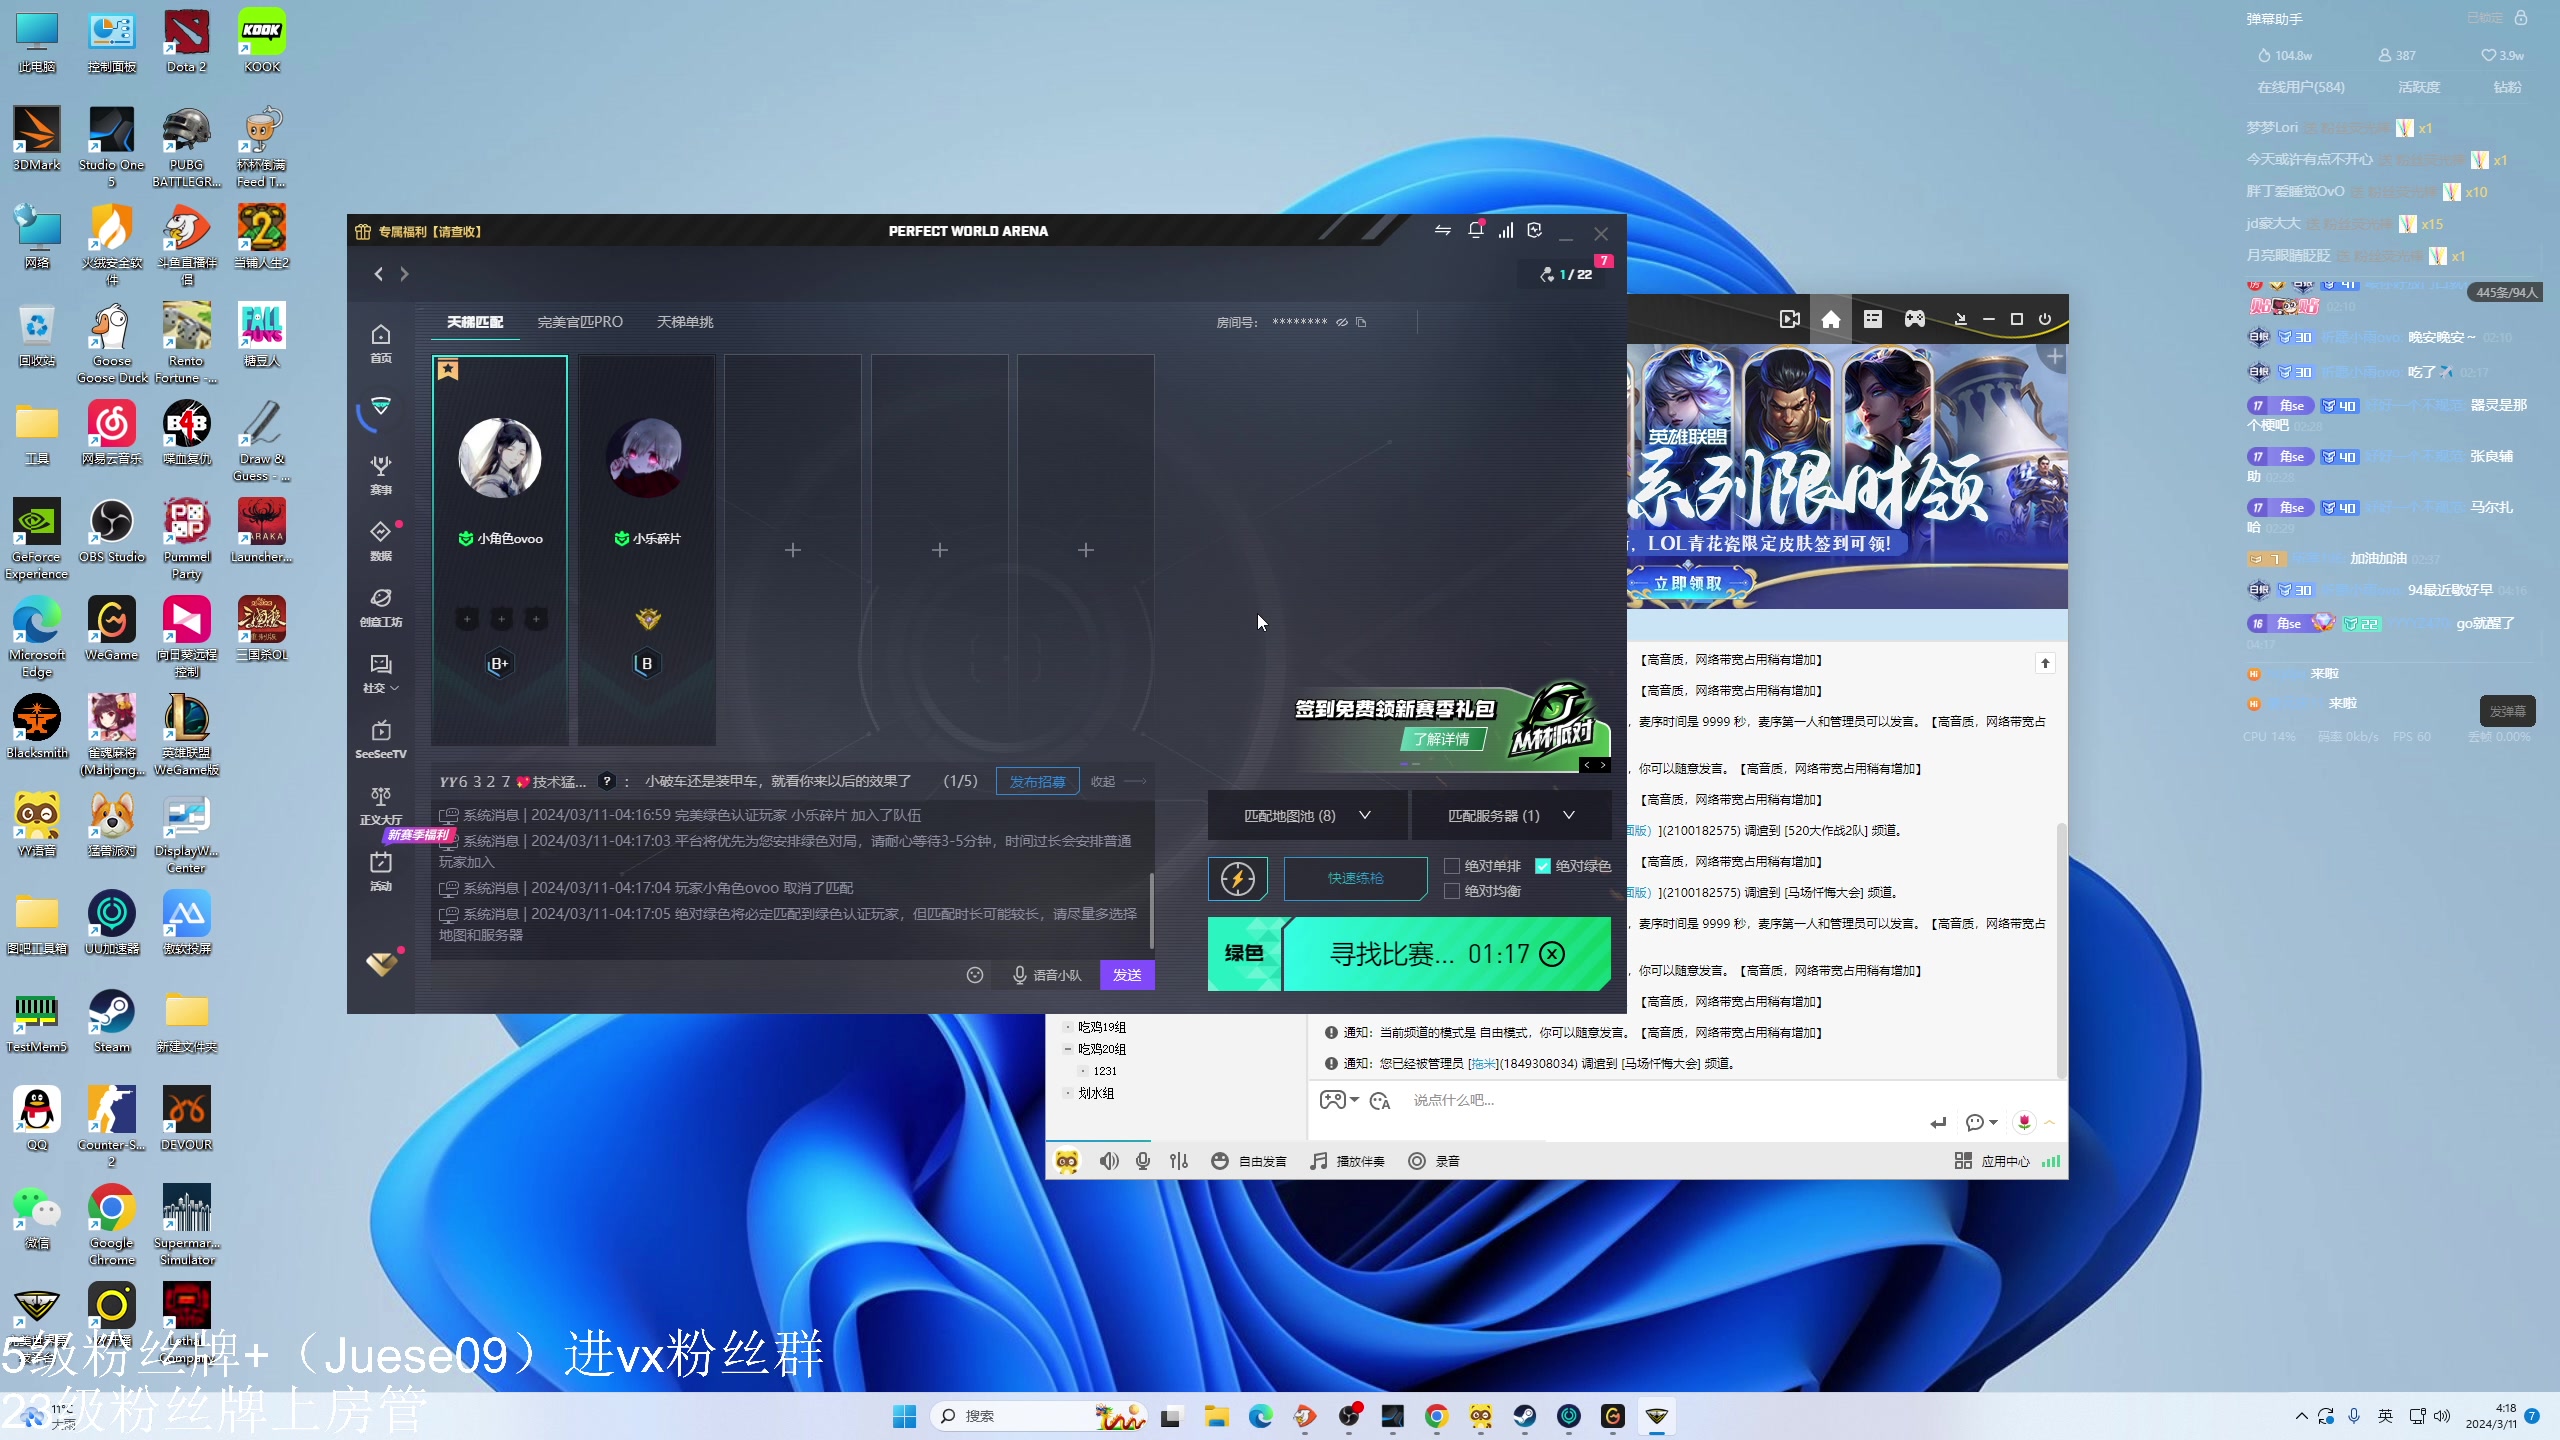Open the network signal bars icon

[x=1505, y=231]
